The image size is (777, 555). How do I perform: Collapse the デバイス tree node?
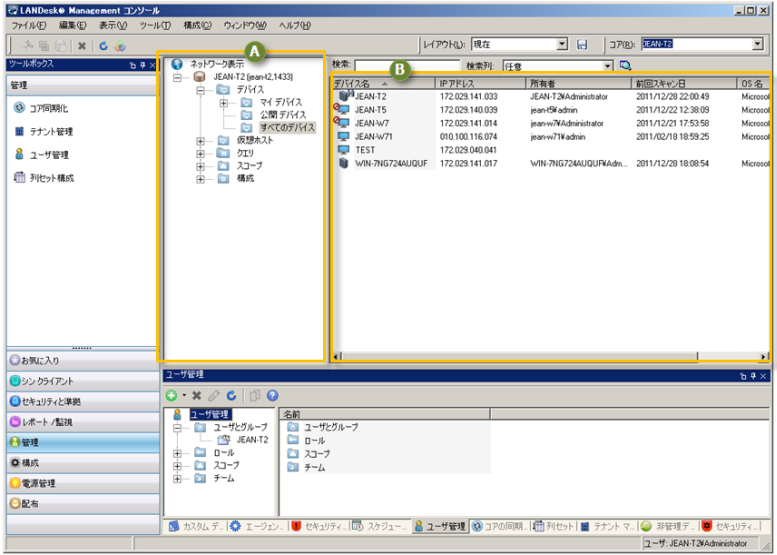click(200, 90)
